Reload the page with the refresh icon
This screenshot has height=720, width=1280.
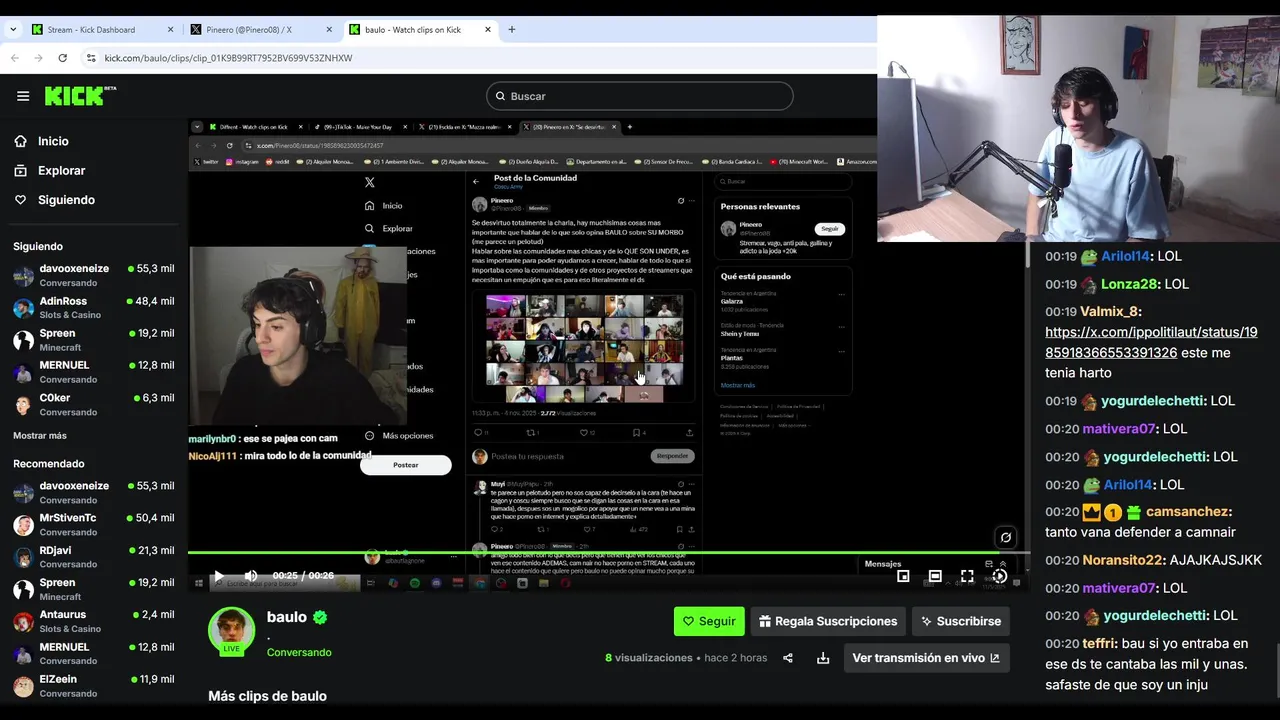click(x=62, y=58)
